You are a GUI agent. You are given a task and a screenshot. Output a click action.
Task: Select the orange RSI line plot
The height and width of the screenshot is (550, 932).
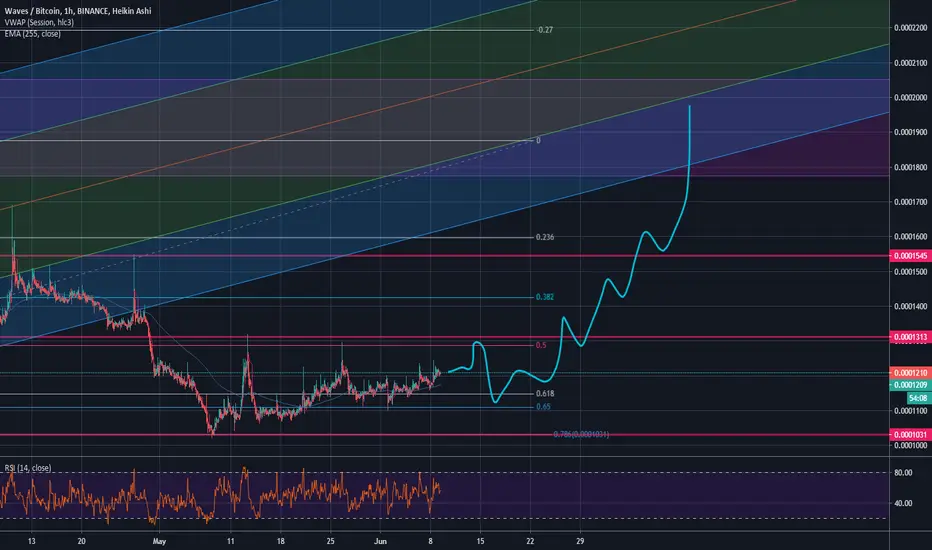pos(220,495)
